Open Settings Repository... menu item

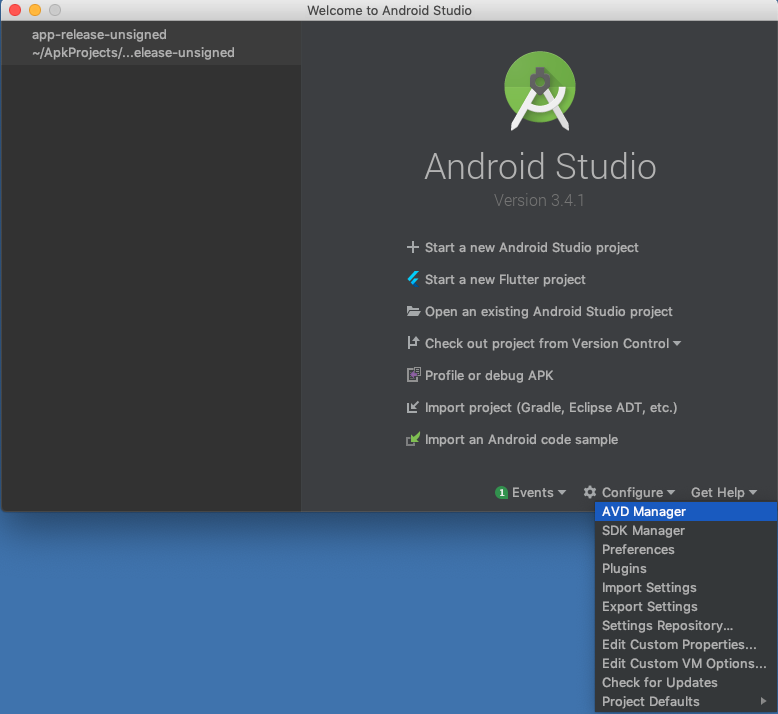686,625
